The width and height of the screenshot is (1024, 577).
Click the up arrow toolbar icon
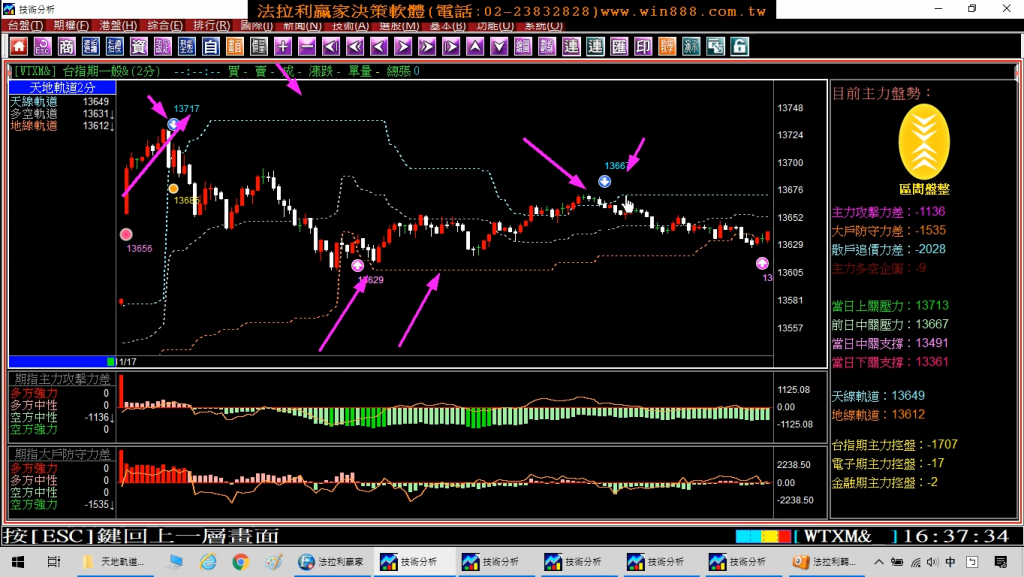click(x=475, y=46)
